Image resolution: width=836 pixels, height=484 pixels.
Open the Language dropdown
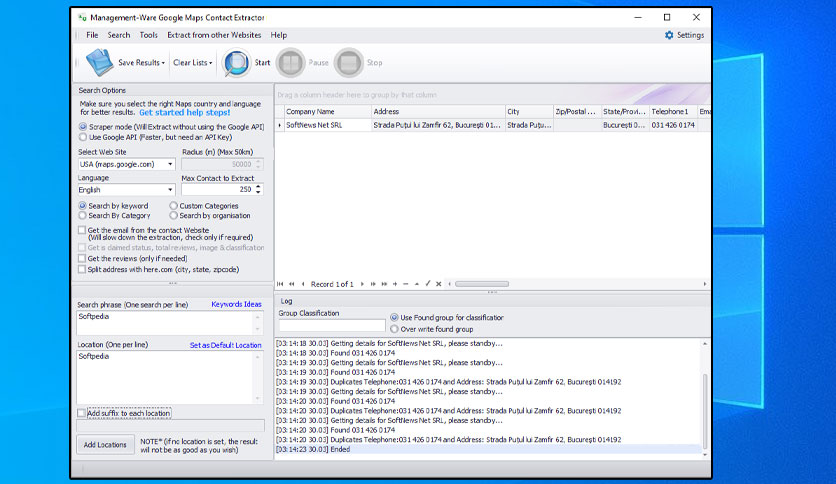170,190
